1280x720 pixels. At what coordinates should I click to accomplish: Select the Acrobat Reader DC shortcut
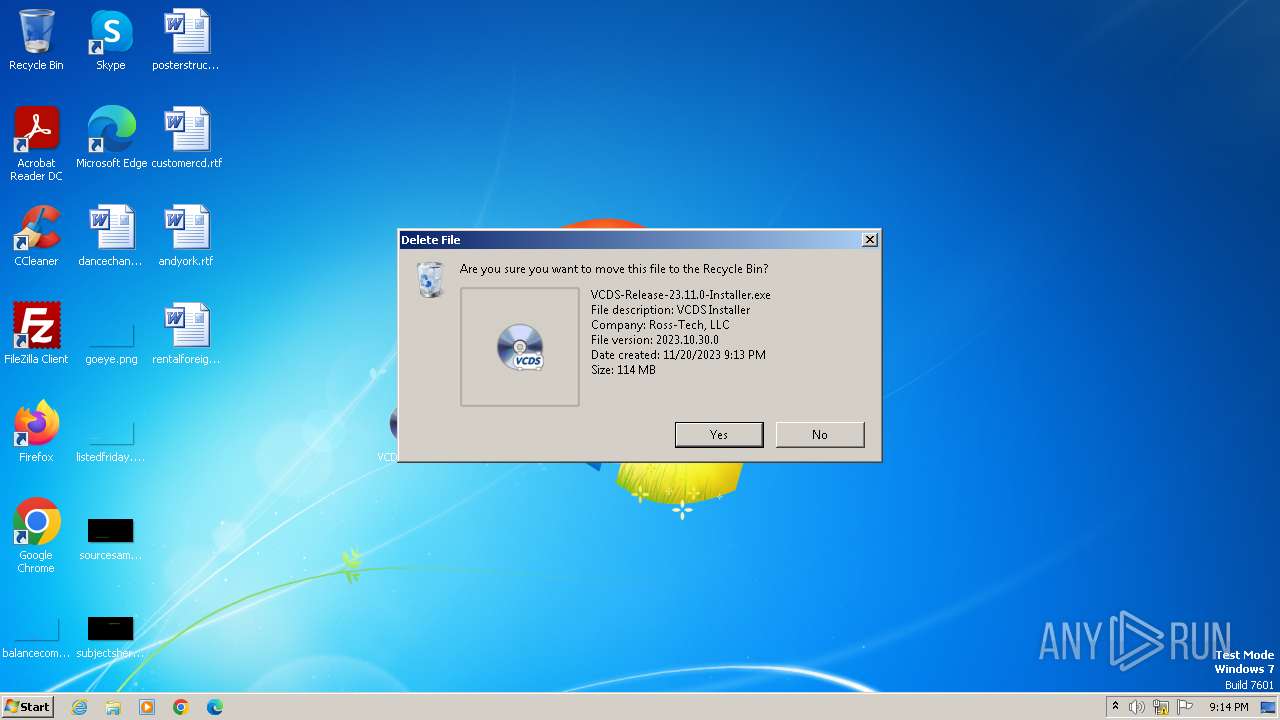(x=36, y=144)
